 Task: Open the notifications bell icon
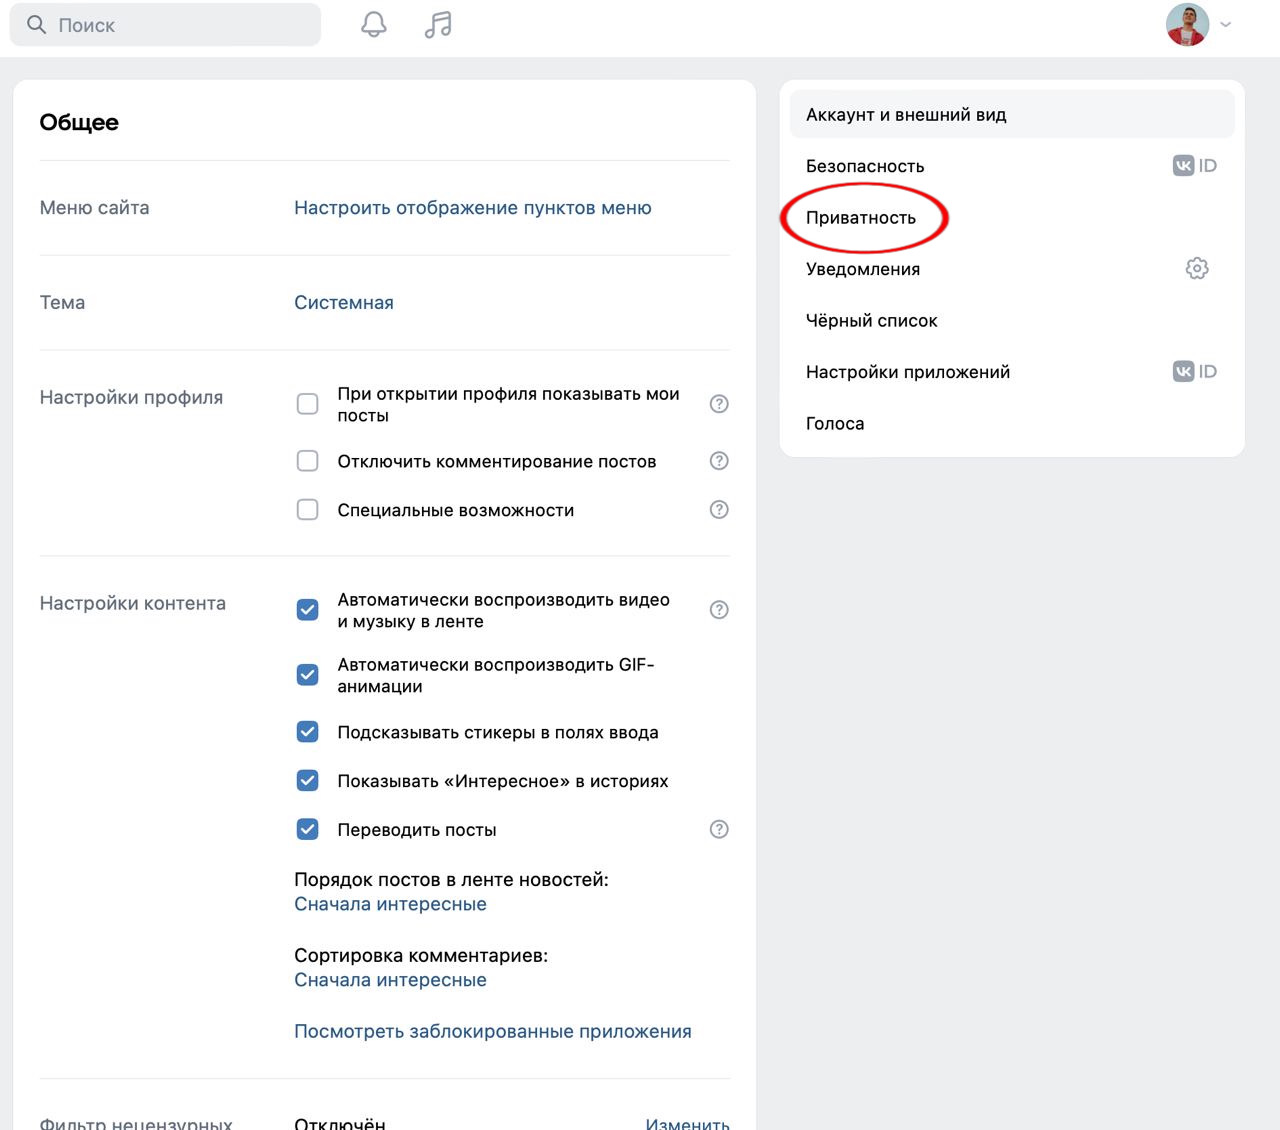372,24
